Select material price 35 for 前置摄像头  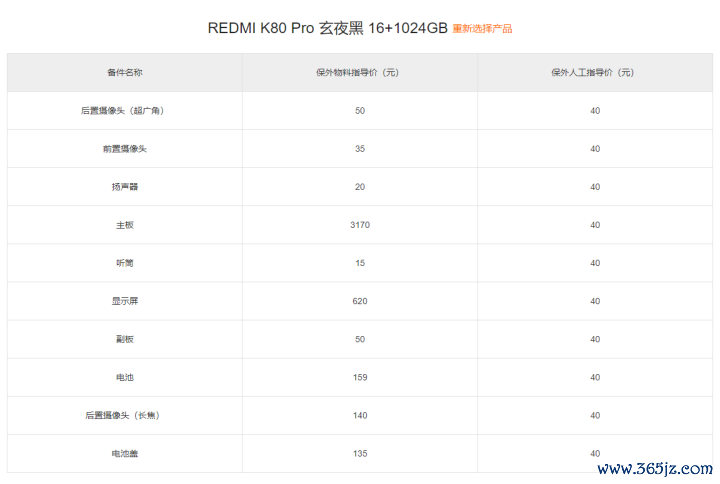360,149
